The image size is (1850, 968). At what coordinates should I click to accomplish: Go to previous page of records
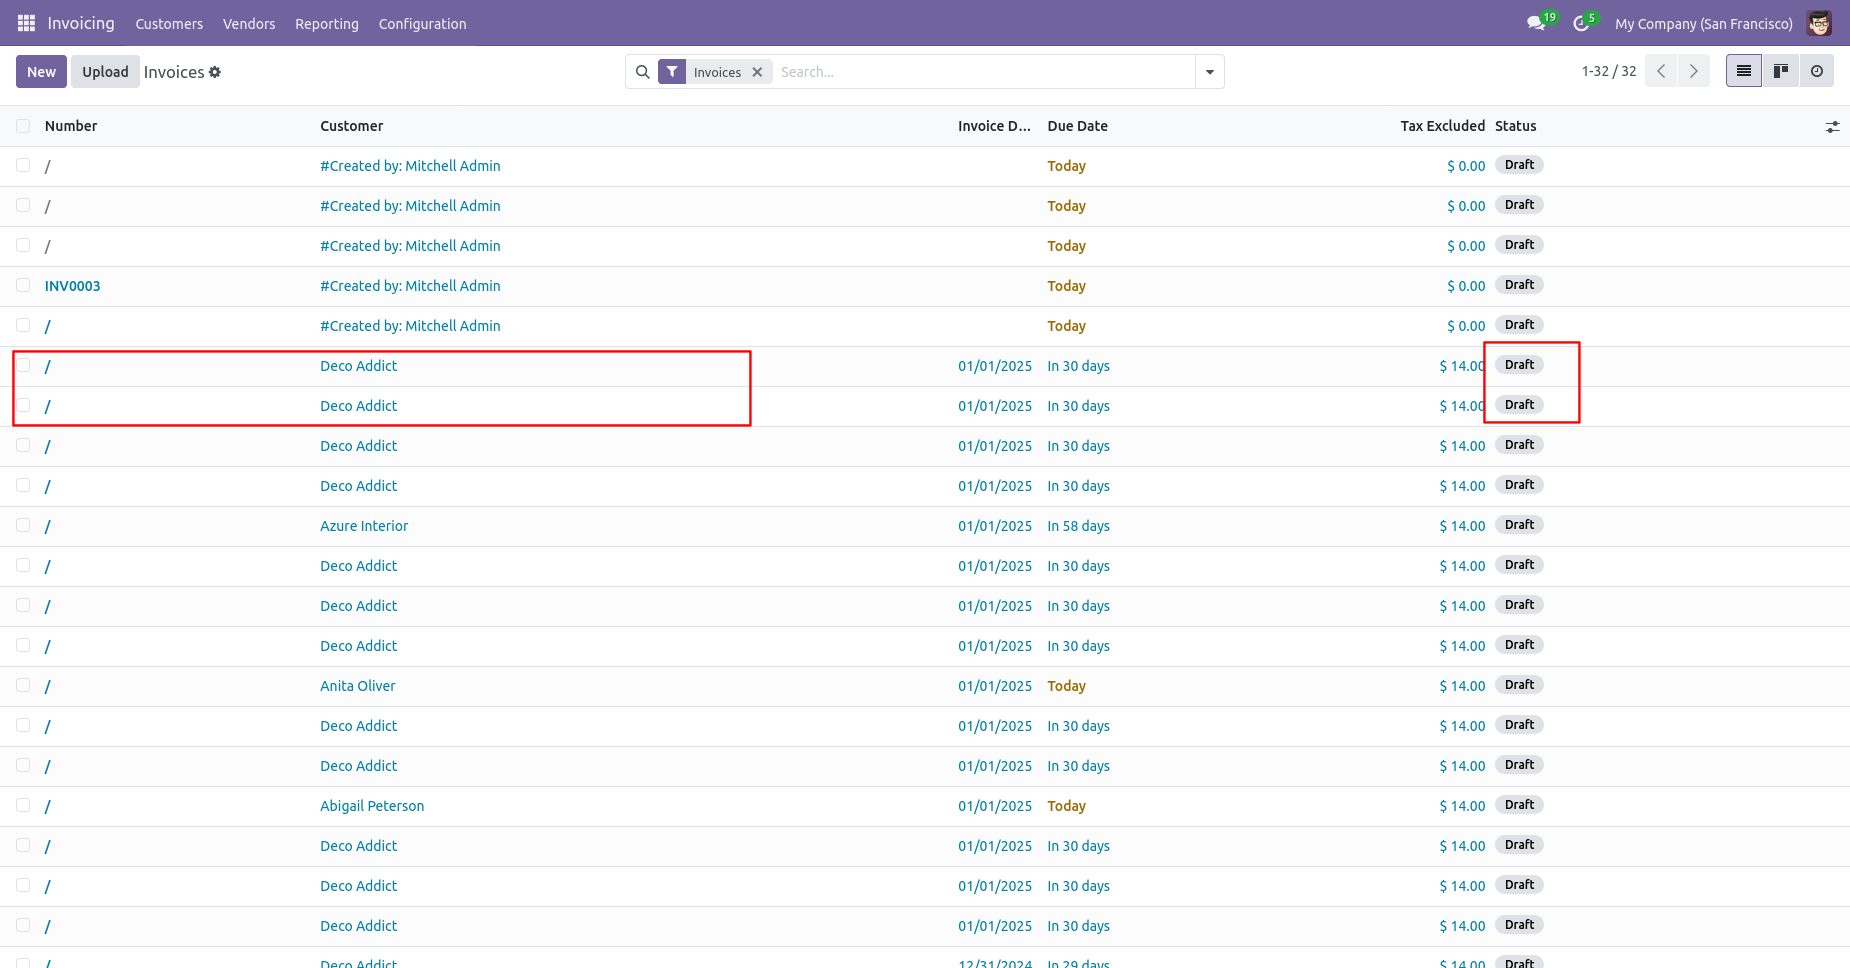(x=1661, y=71)
